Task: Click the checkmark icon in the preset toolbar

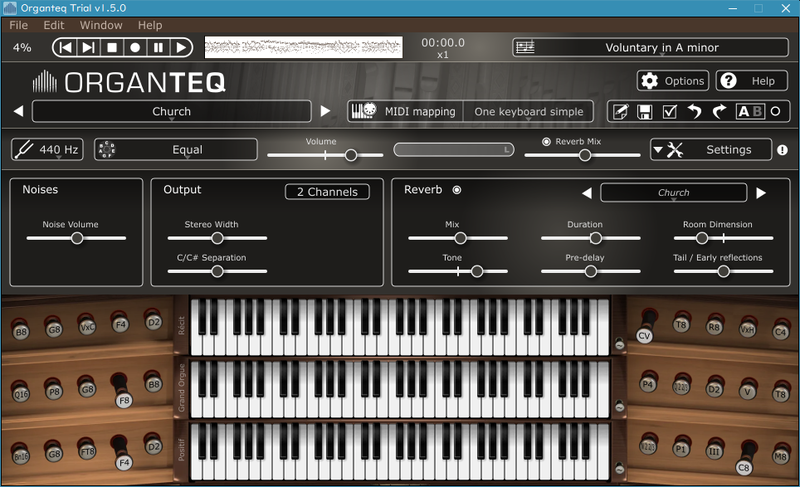Action: point(669,111)
